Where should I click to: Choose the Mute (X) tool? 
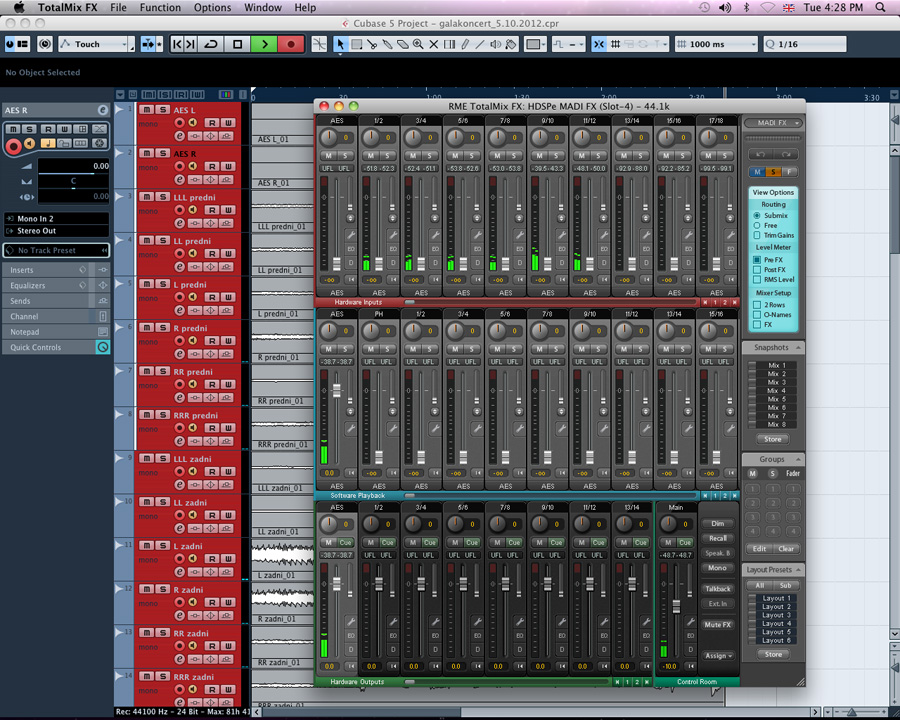433,44
